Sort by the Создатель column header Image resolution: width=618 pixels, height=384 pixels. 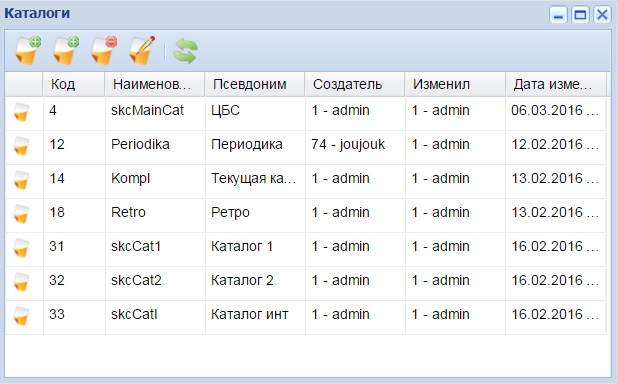point(355,84)
